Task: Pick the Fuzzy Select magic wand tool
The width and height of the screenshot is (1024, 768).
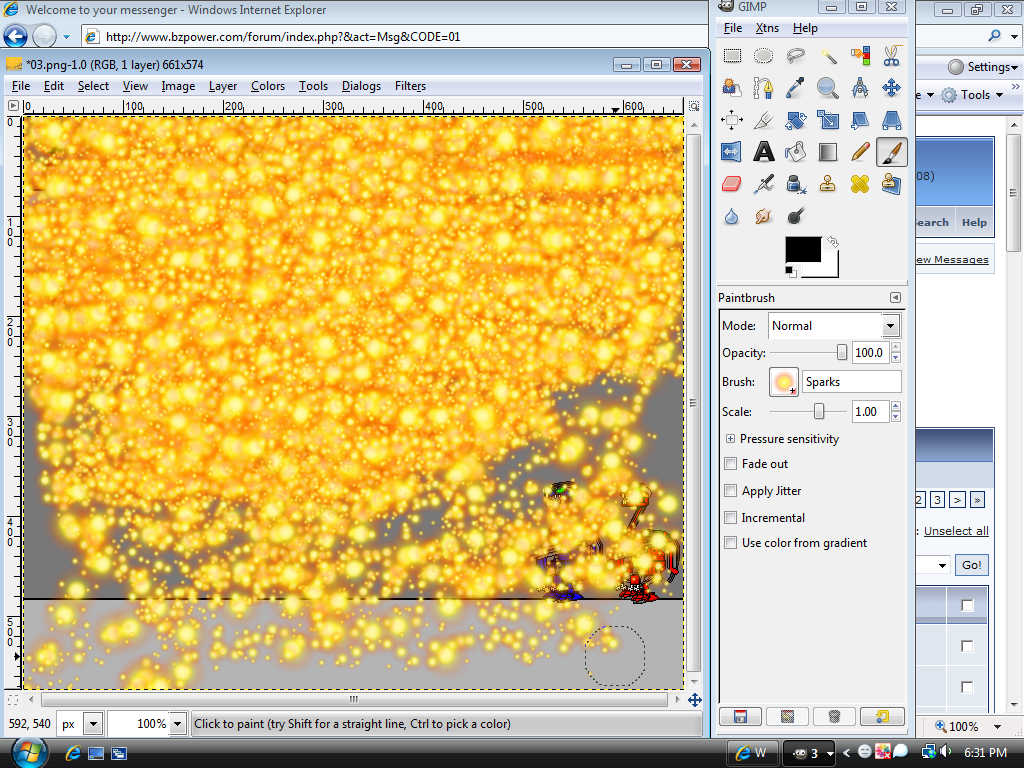Action: point(828,55)
